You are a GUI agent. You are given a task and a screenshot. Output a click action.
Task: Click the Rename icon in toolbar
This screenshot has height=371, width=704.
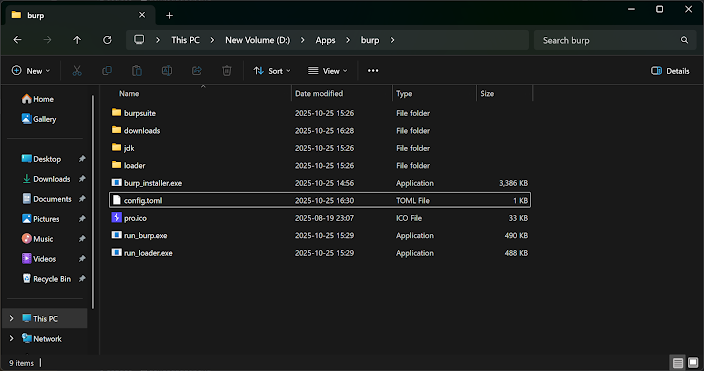point(167,71)
